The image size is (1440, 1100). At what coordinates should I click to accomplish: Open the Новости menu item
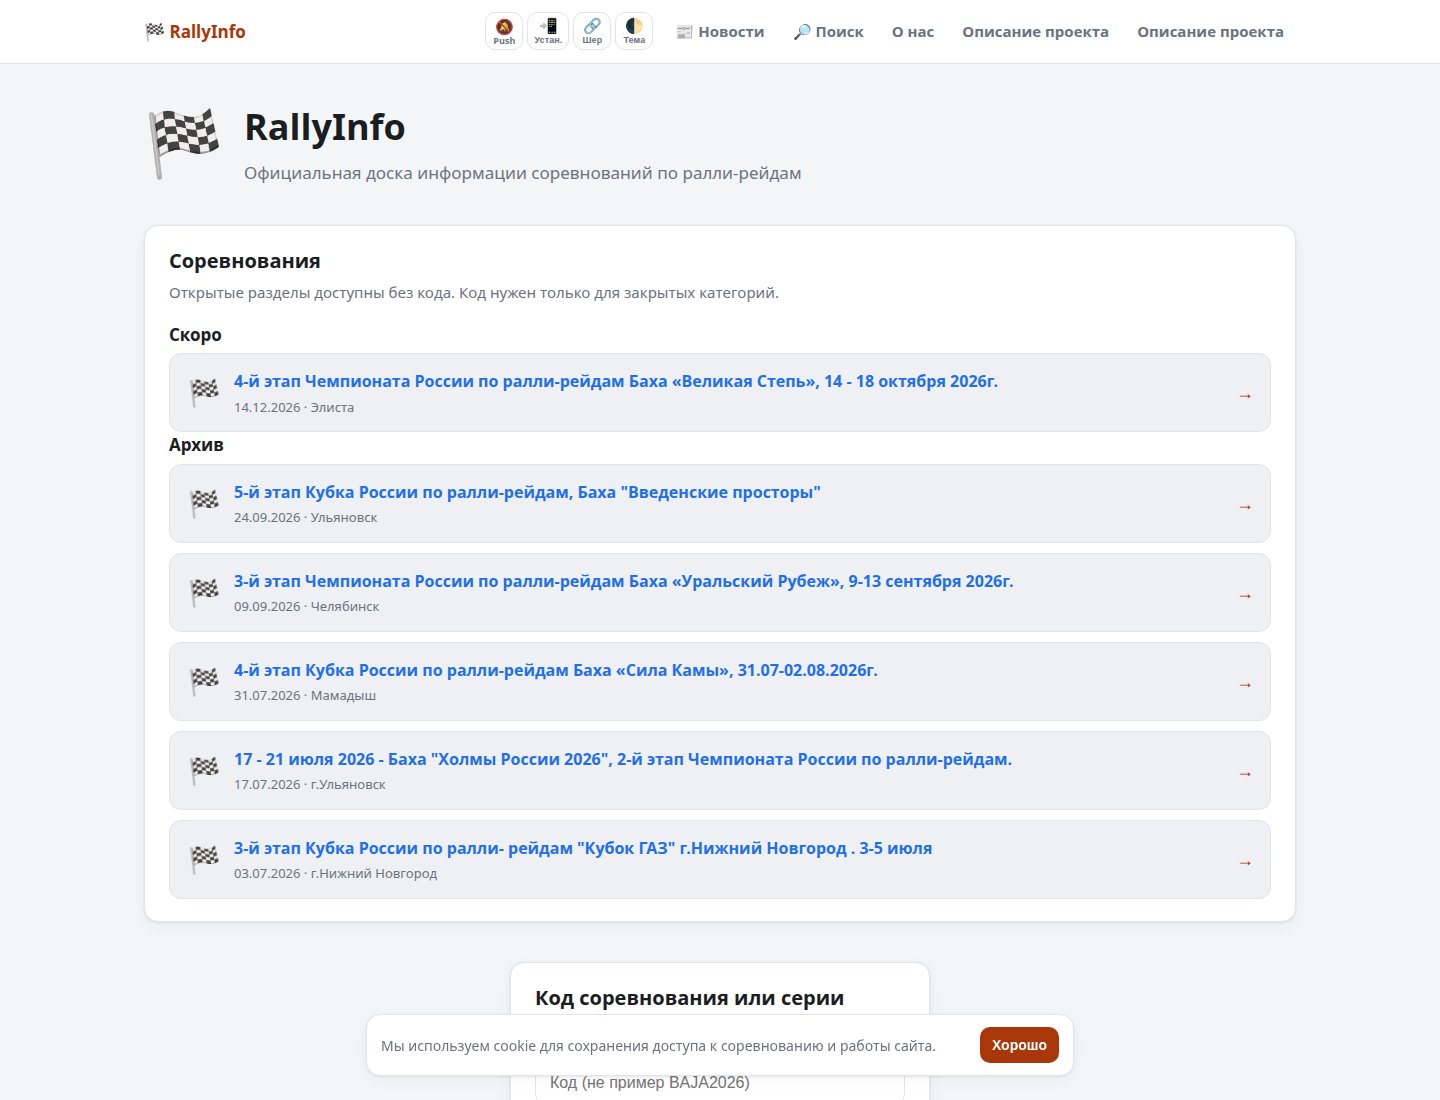[x=720, y=32]
